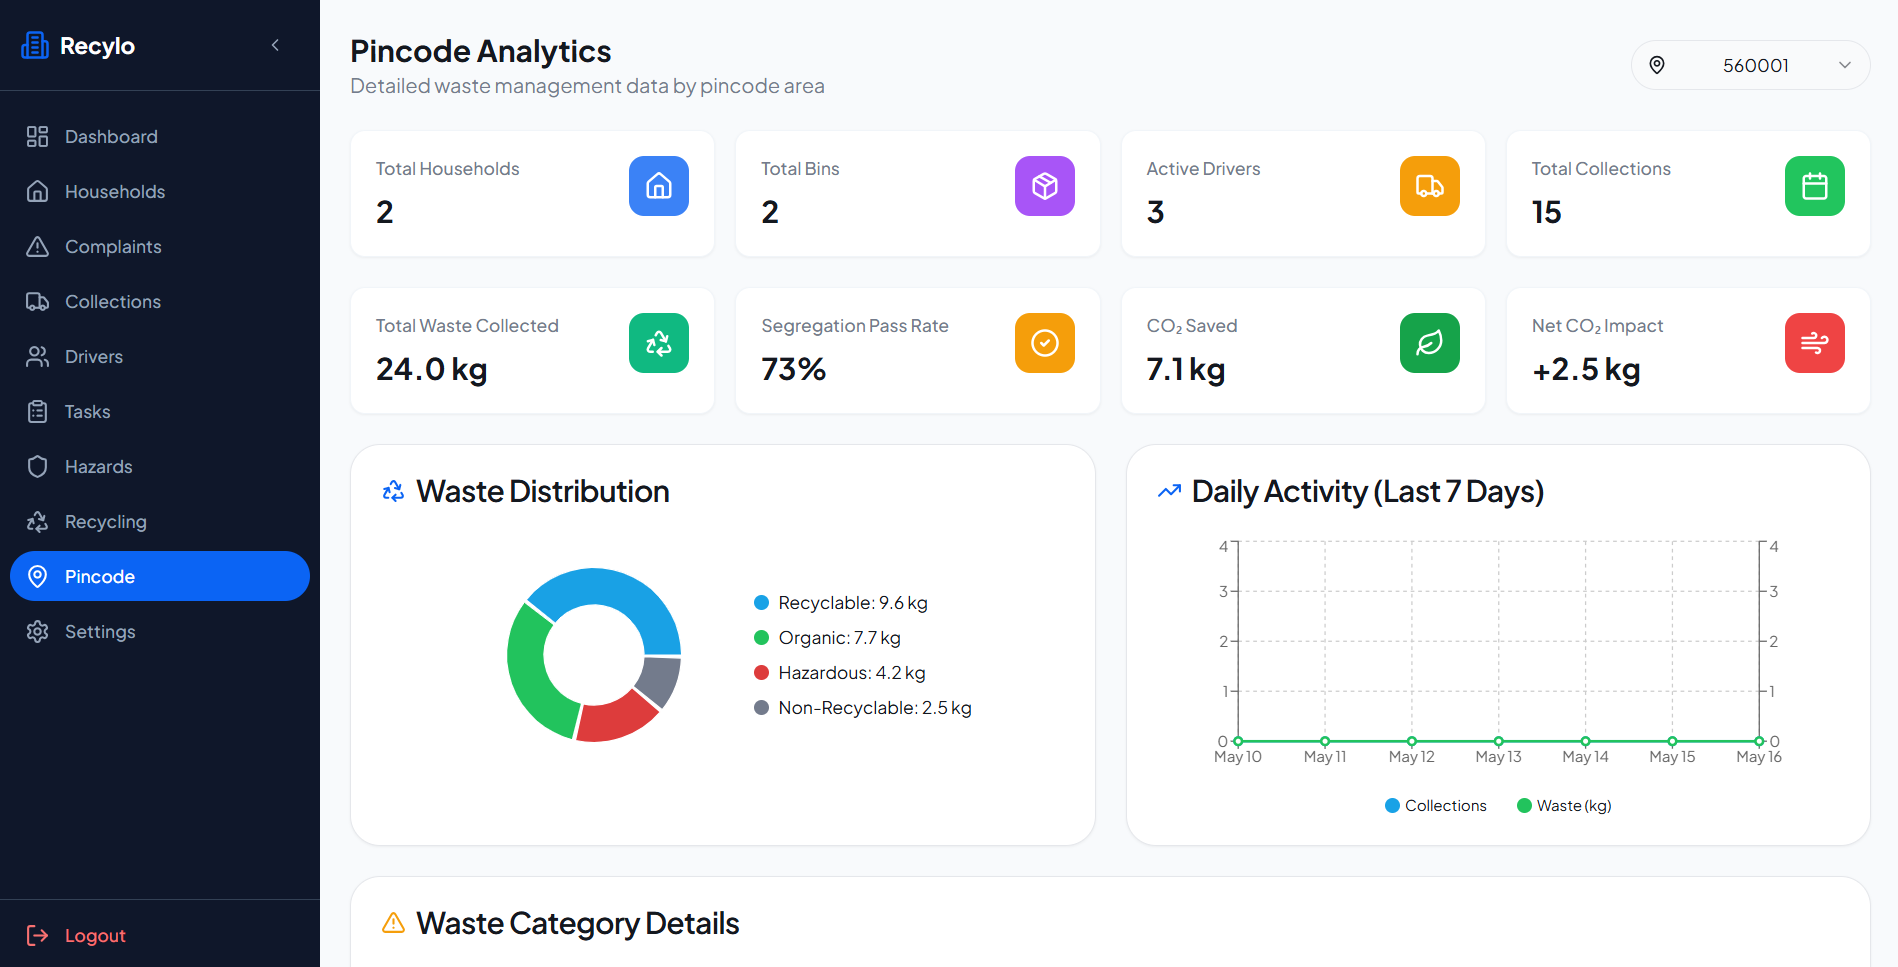Click the Hazards shield icon in sidebar
The image size is (1898, 967).
37,467
